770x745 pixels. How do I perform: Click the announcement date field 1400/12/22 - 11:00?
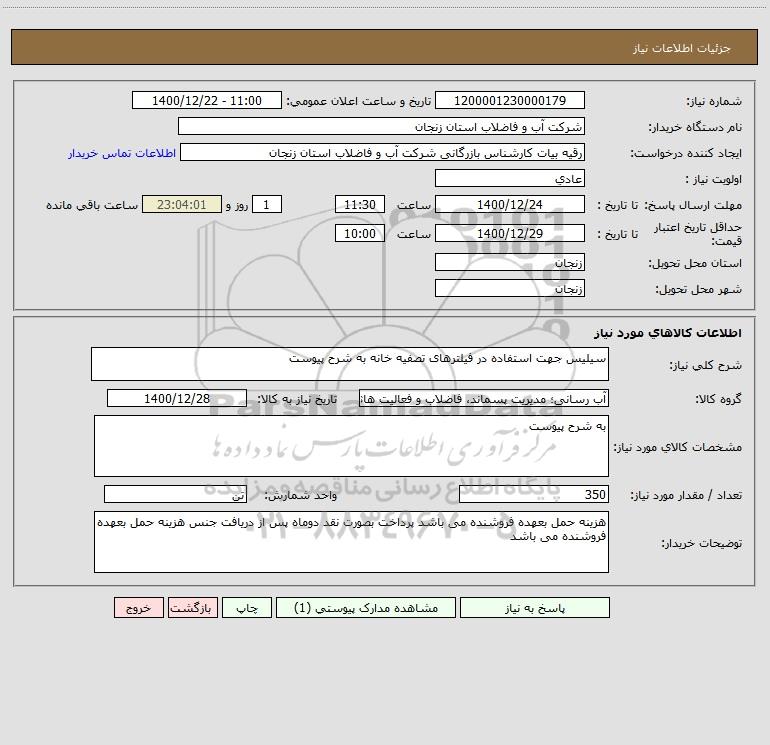coord(207,100)
